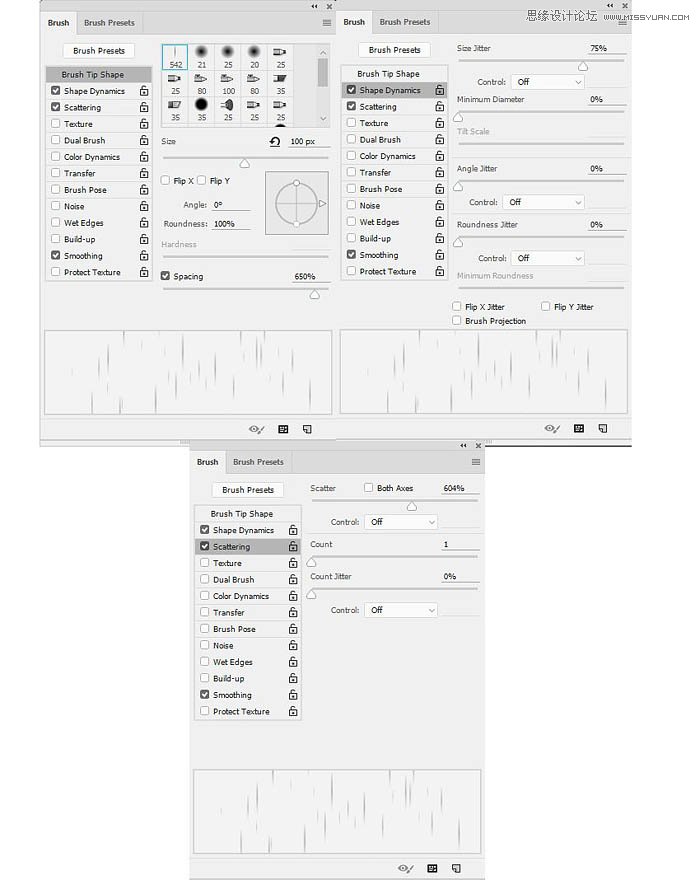Click eye preview icon under Size Jitter panel
This screenshot has width=700, height=880.
tap(551, 428)
